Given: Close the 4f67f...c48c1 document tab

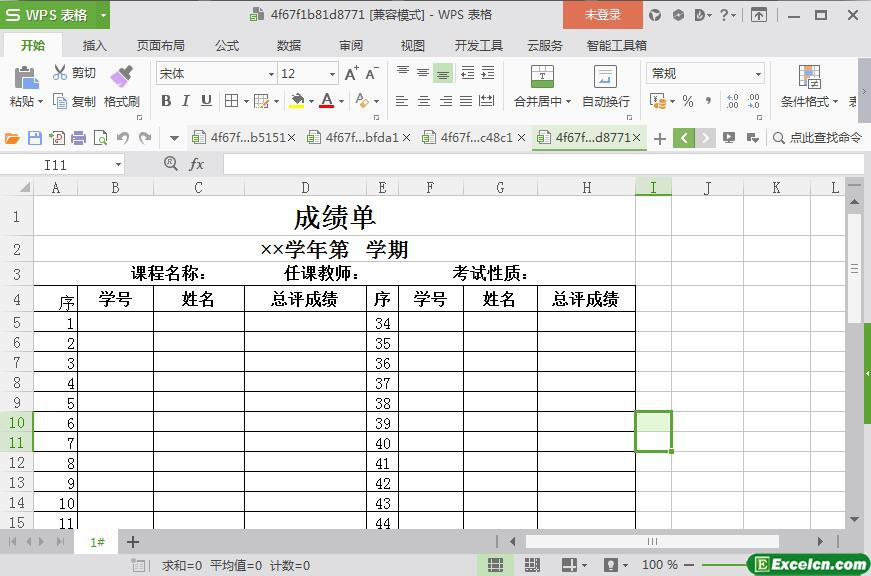Looking at the screenshot, I should (521, 137).
